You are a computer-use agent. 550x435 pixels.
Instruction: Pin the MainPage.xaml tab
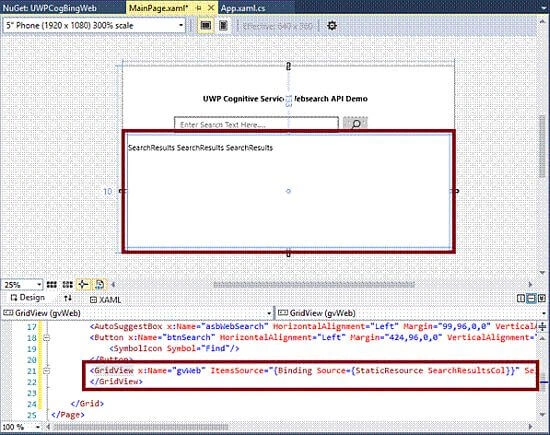pyautogui.click(x=199, y=8)
